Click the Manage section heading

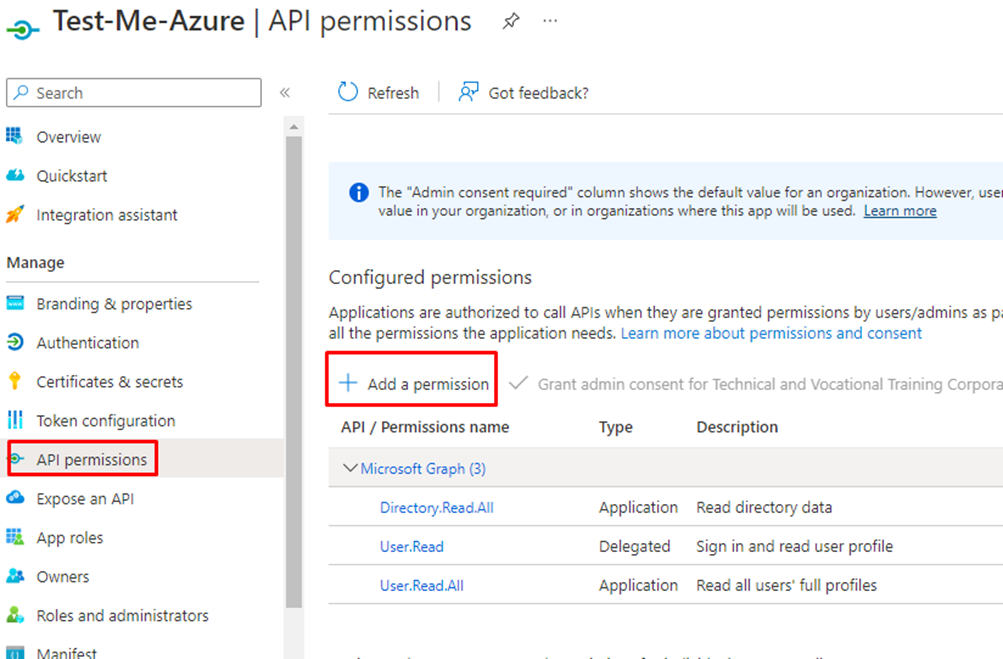tap(35, 263)
